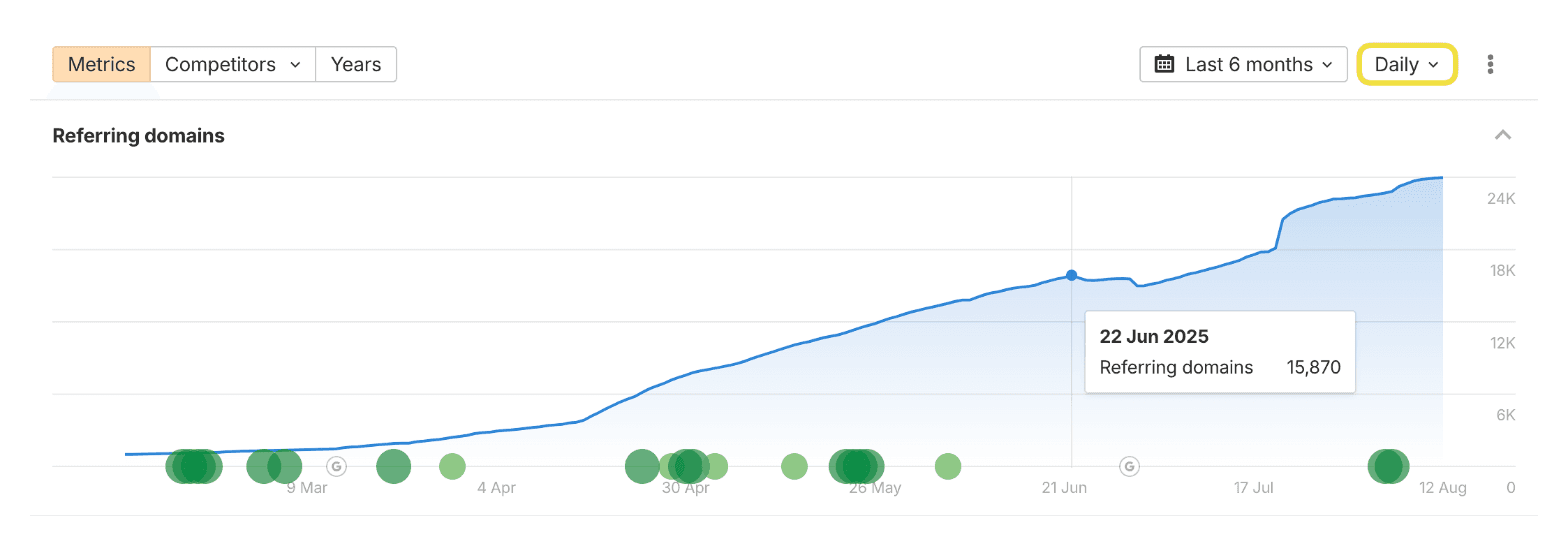Image resolution: width=1568 pixels, height=547 pixels.
Task: Open the Competitors dropdown
Action: click(233, 64)
